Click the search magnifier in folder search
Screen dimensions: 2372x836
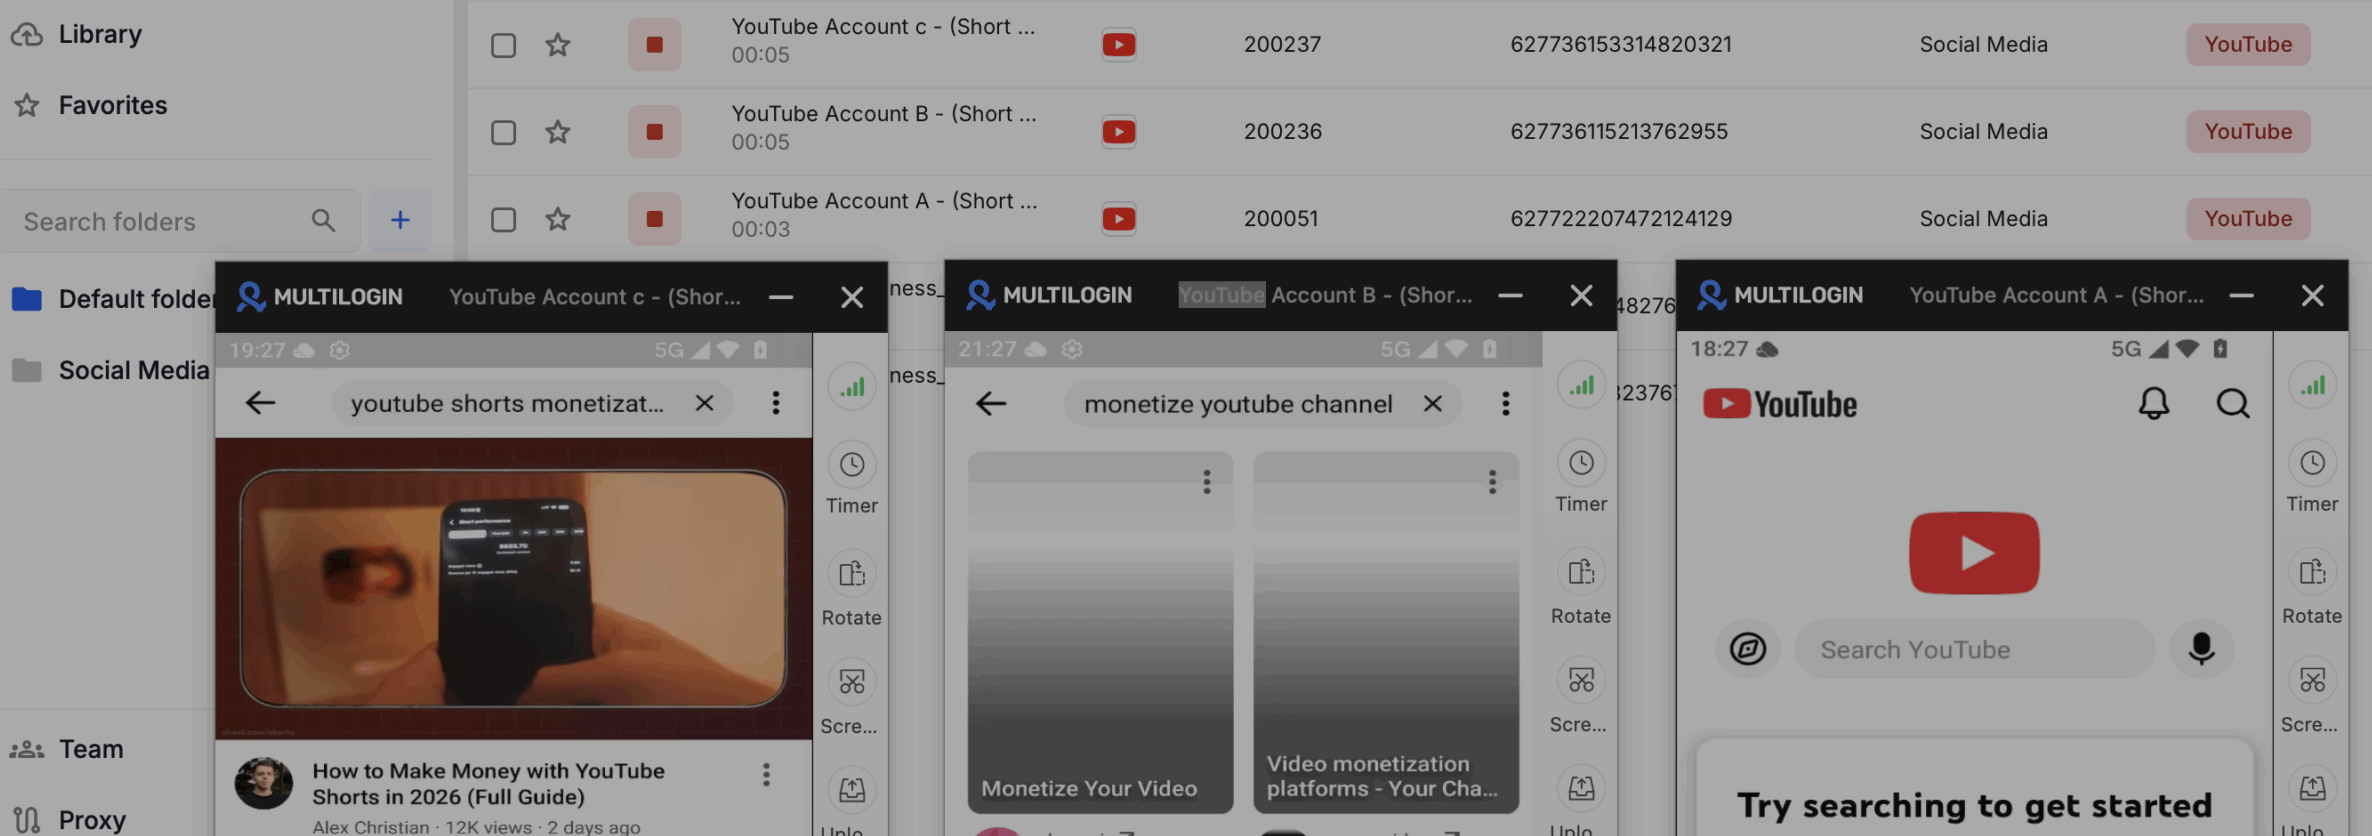point(323,220)
